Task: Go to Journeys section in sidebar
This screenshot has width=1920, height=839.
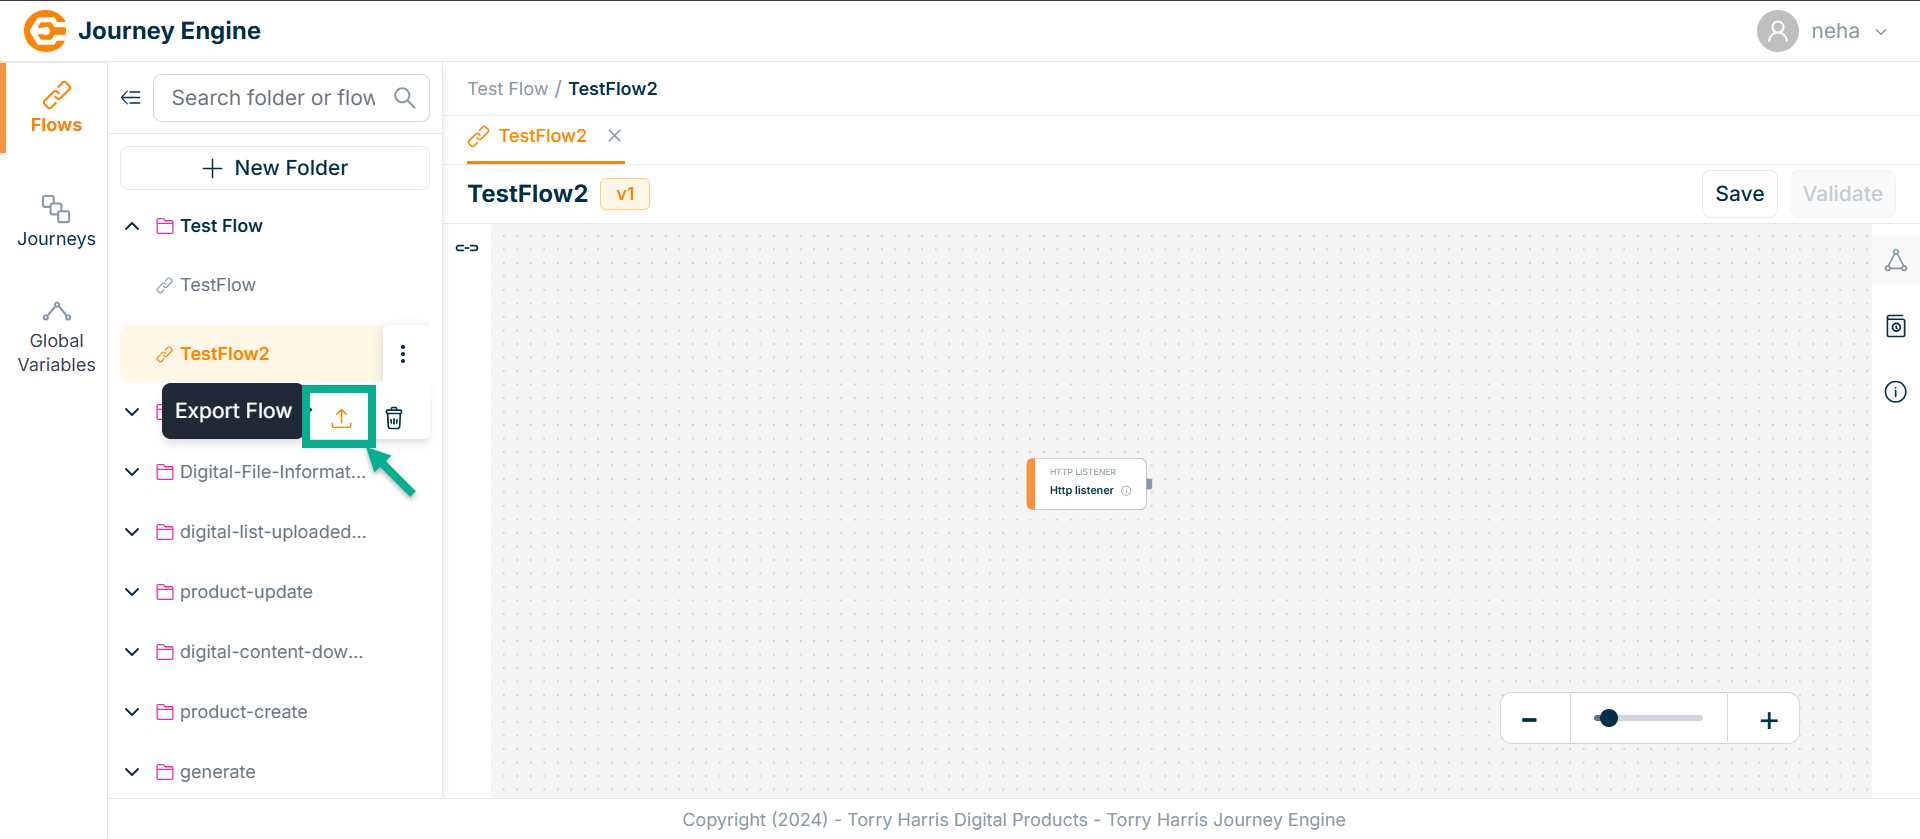Action: tap(56, 221)
